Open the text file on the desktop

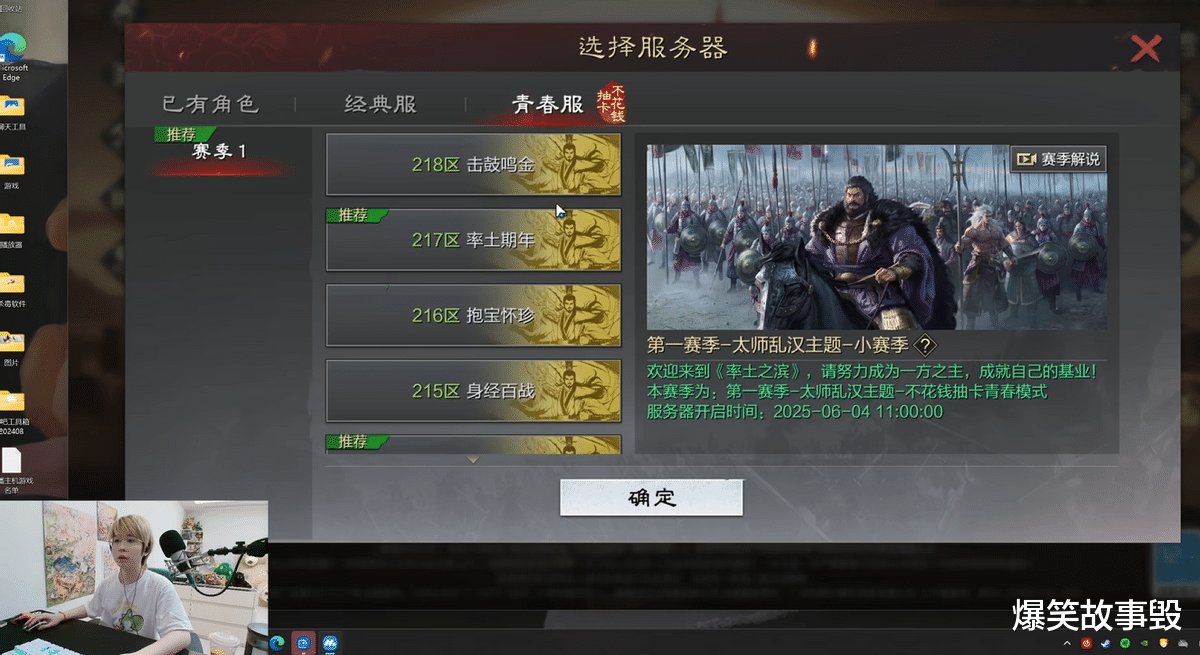click(x=12, y=470)
